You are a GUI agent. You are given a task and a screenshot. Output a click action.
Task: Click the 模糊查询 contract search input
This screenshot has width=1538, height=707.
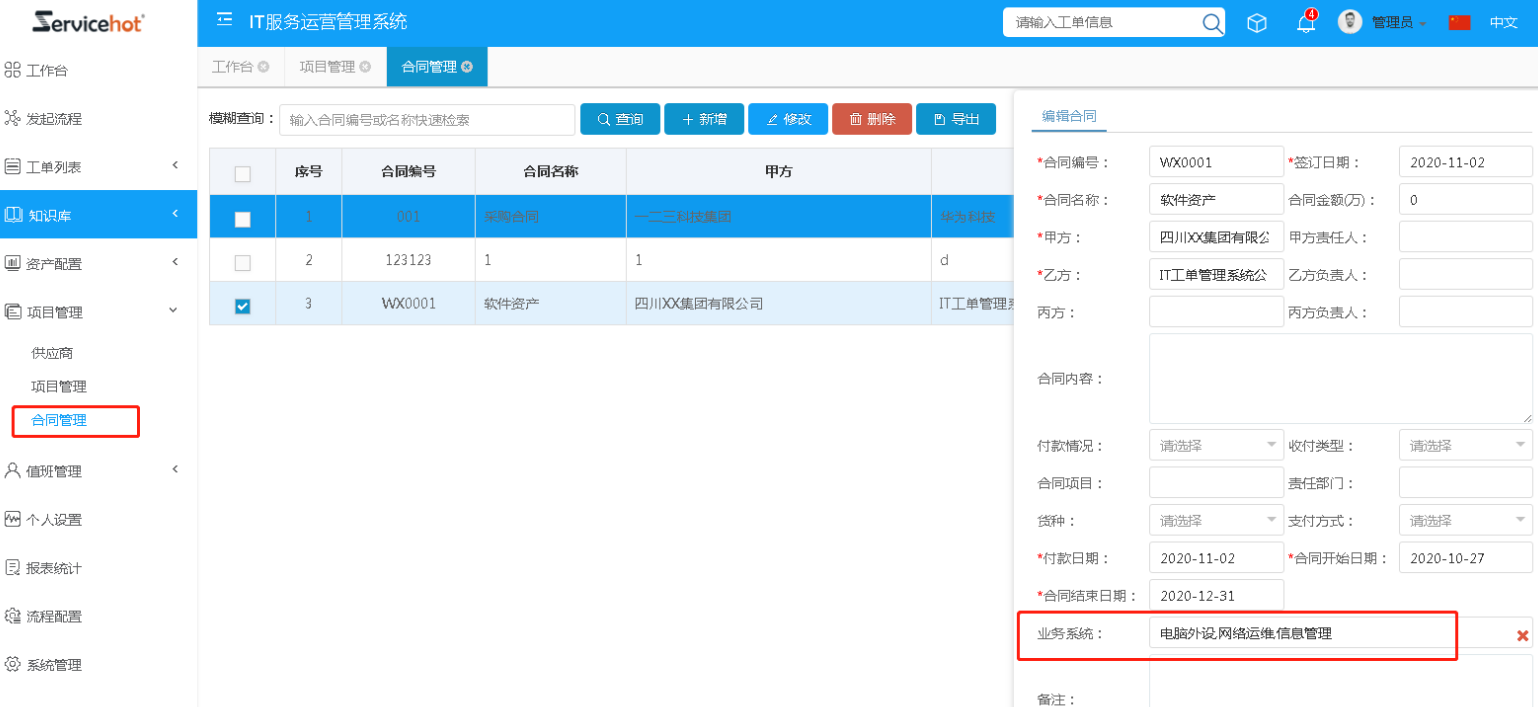[427, 120]
